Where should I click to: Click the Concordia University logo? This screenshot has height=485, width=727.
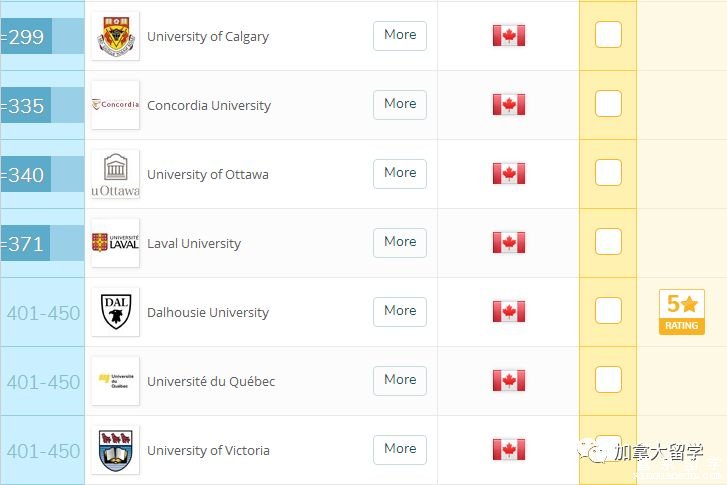click(115, 105)
